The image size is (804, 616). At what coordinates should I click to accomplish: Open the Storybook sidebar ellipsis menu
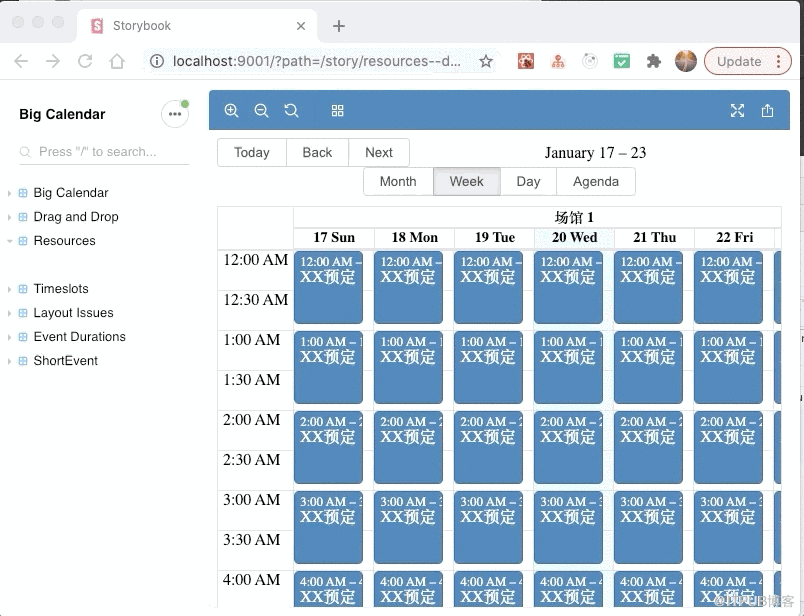click(x=175, y=114)
